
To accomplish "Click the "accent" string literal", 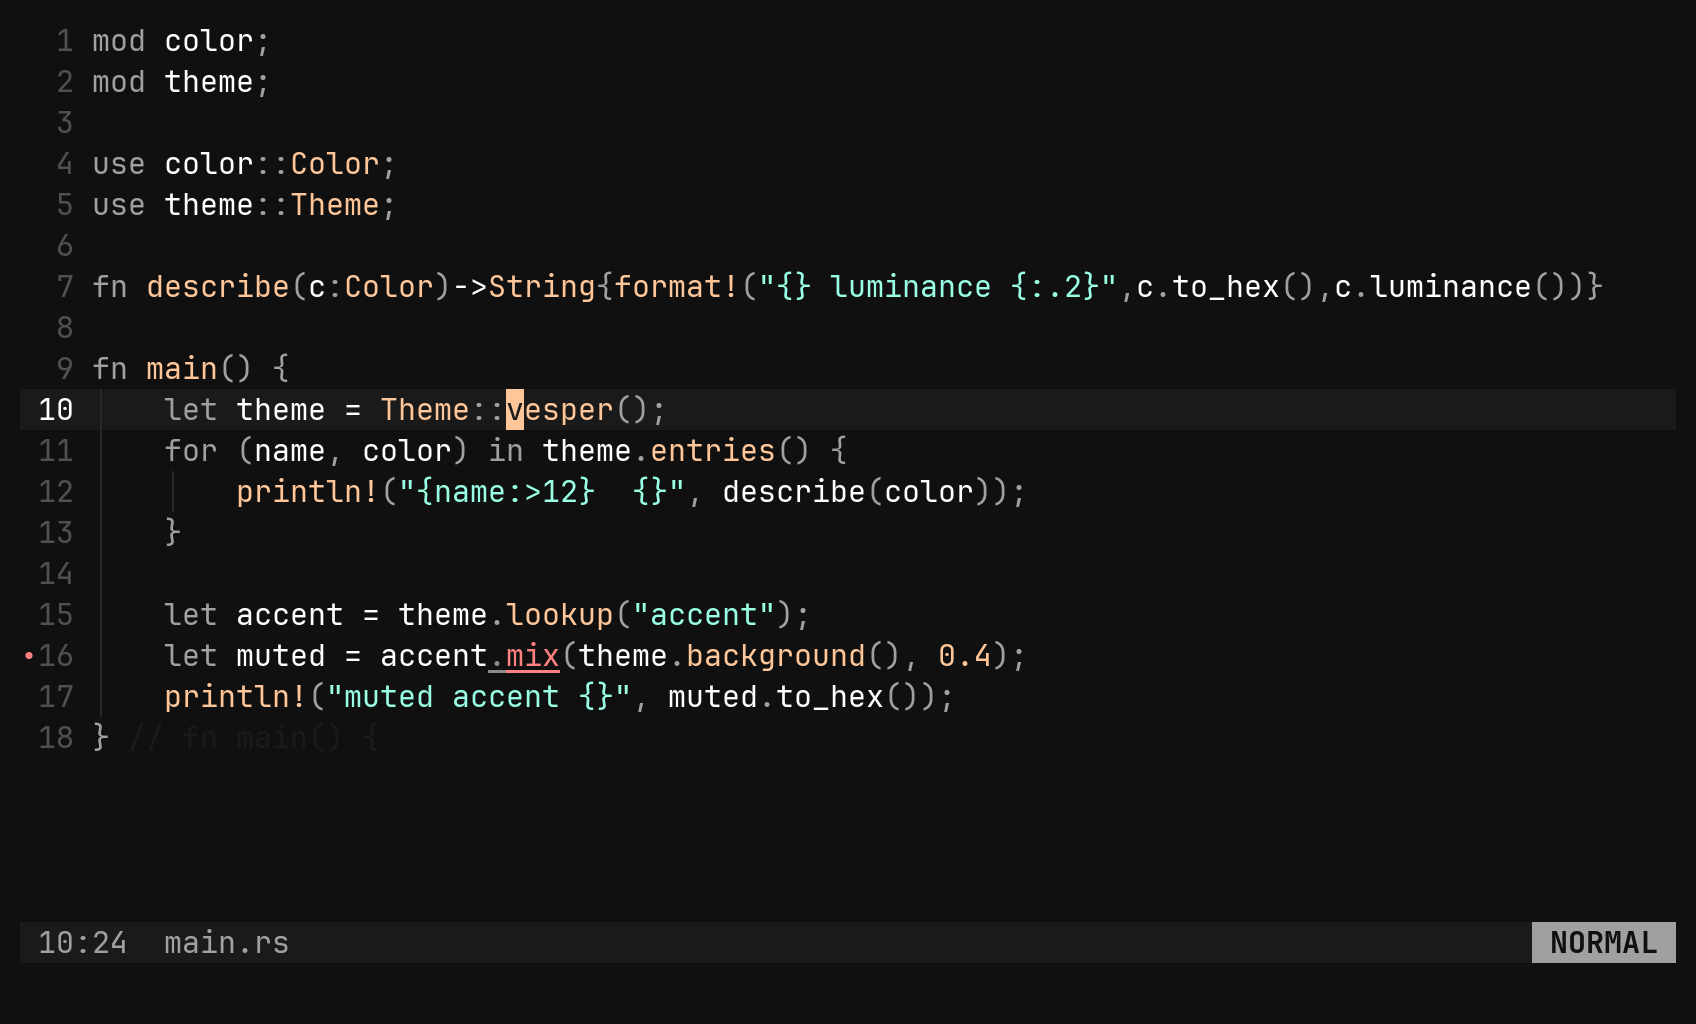I will [x=704, y=615].
